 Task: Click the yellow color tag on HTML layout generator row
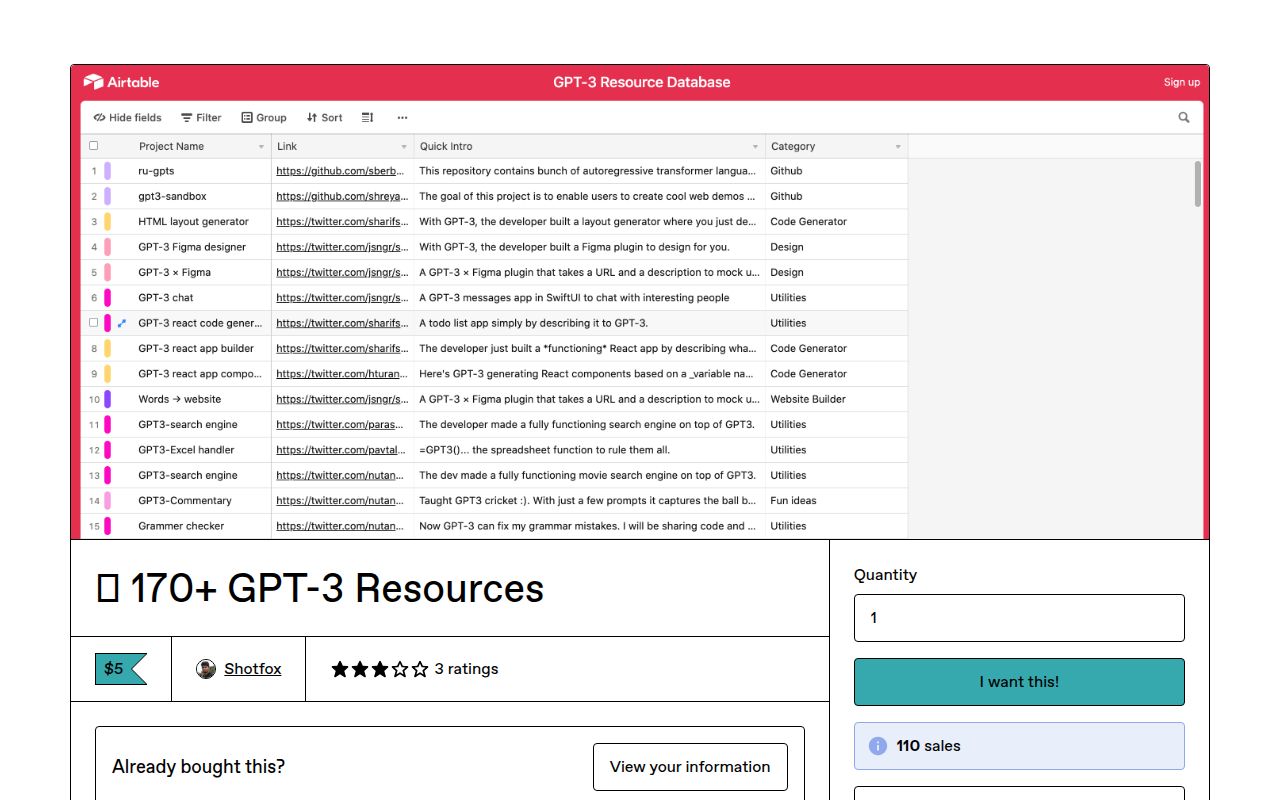pos(108,222)
